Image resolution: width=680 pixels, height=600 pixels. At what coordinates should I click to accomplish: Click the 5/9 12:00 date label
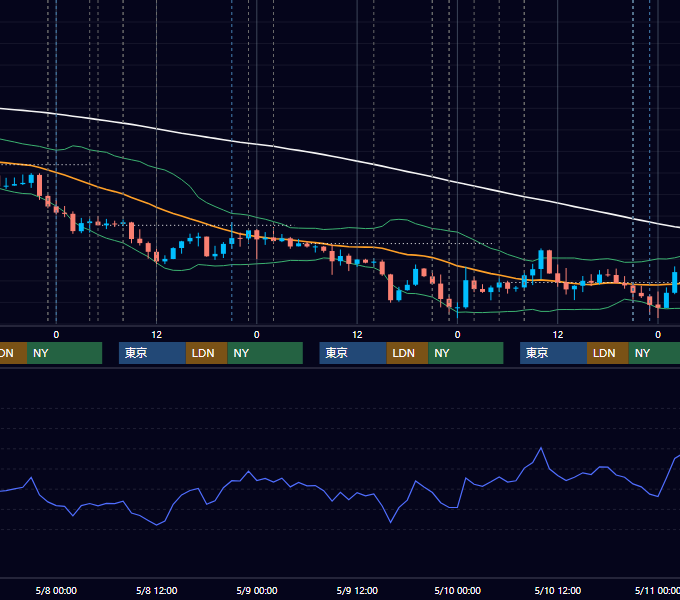tap(357, 590)
